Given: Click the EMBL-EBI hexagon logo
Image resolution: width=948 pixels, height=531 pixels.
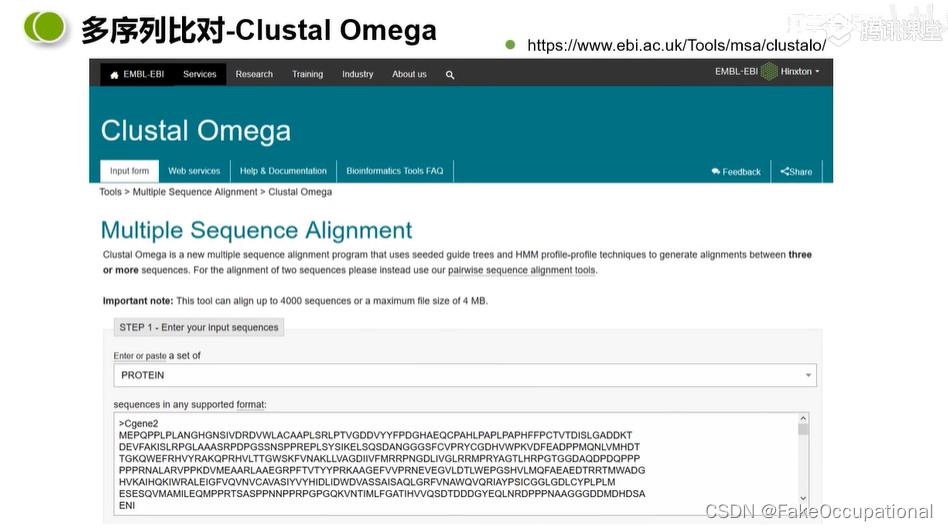Looking at the screenshot, I should (x=769, y=71).
